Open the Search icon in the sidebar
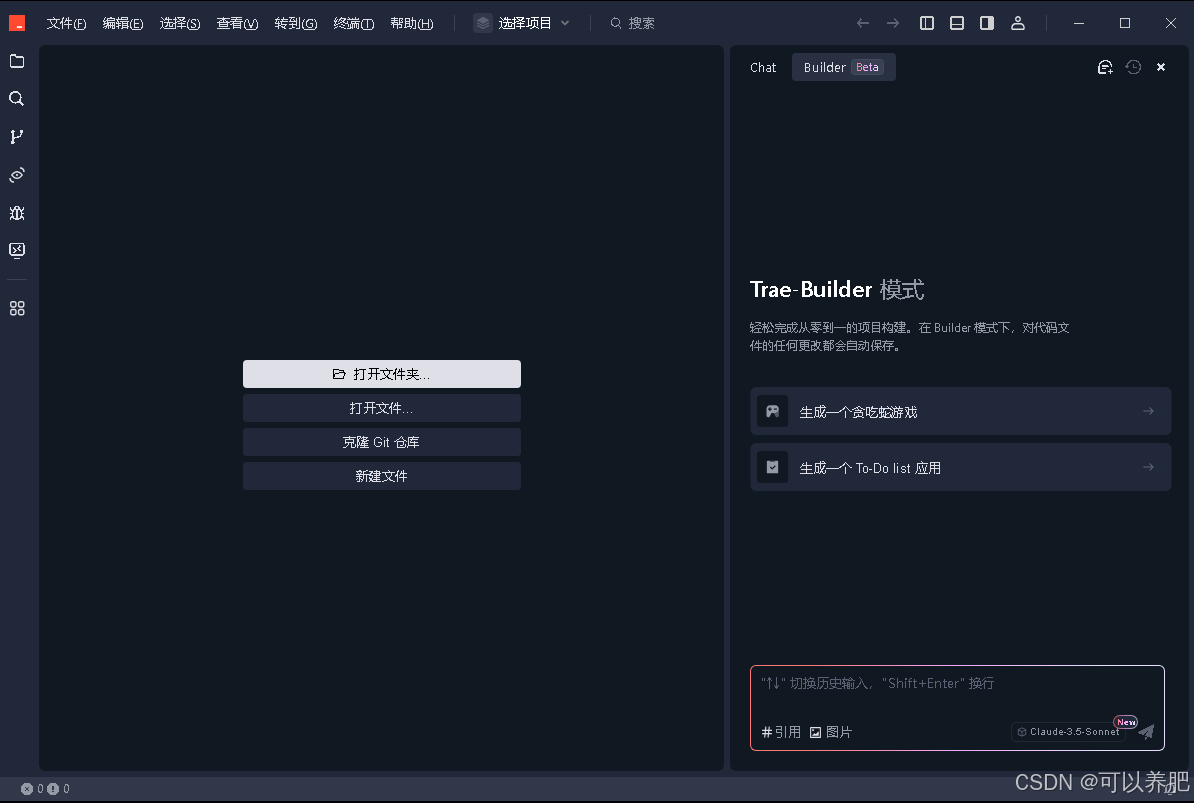This screenshot has width=1194, height=803. click(17, 99)
